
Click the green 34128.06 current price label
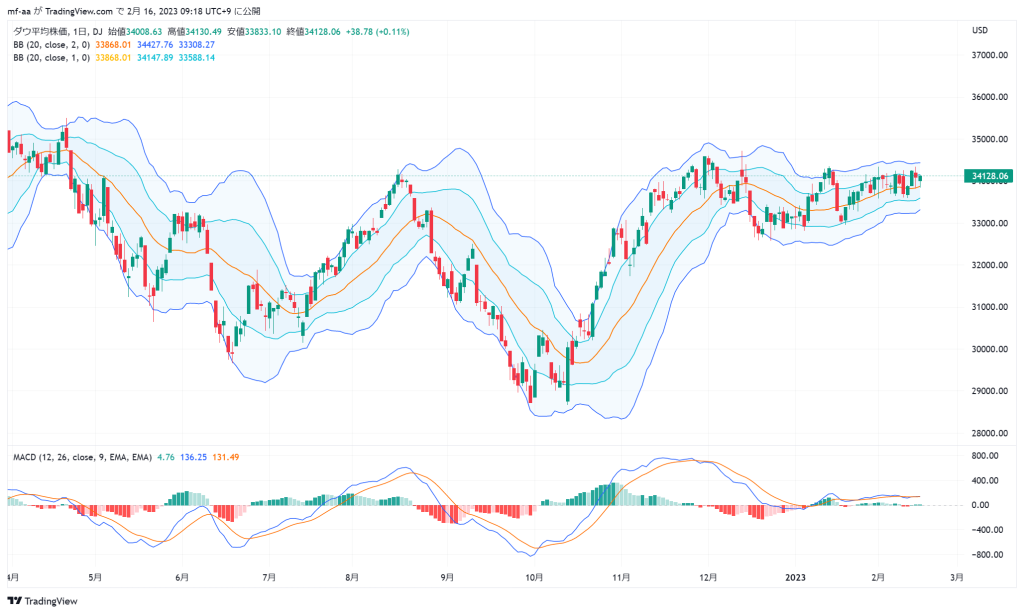point(989,176)
